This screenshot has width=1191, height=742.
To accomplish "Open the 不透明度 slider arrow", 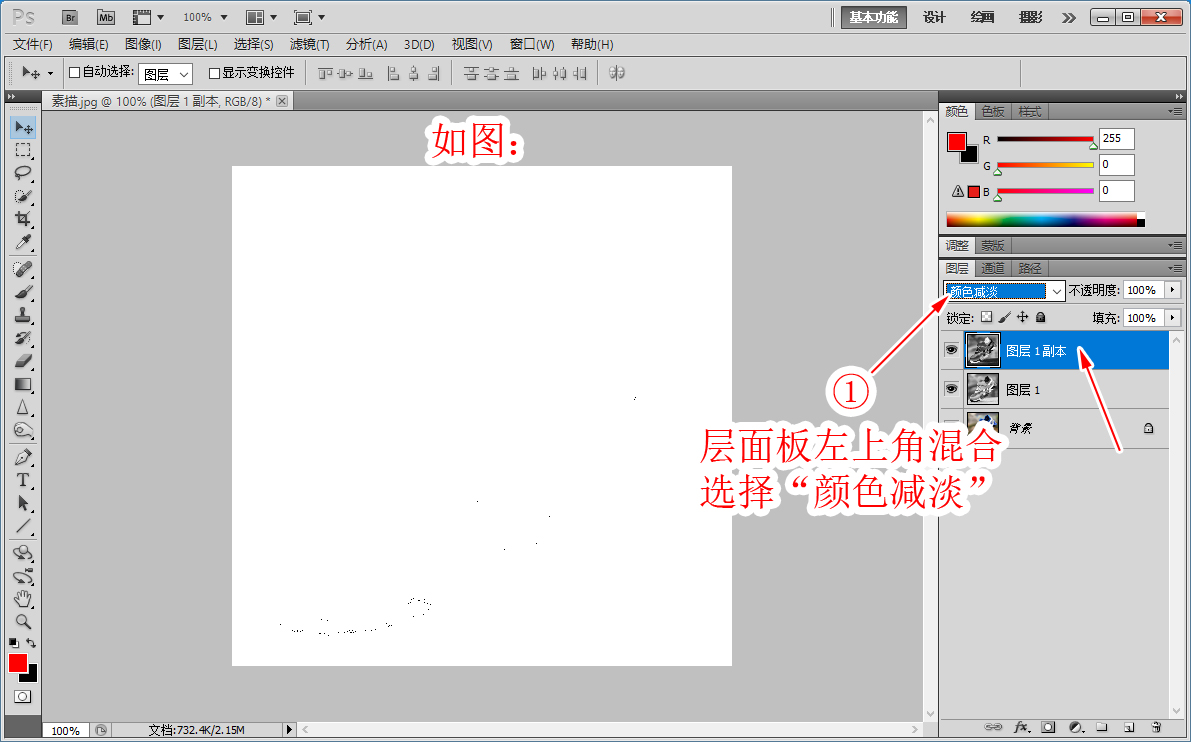I will click(1172, 290).
